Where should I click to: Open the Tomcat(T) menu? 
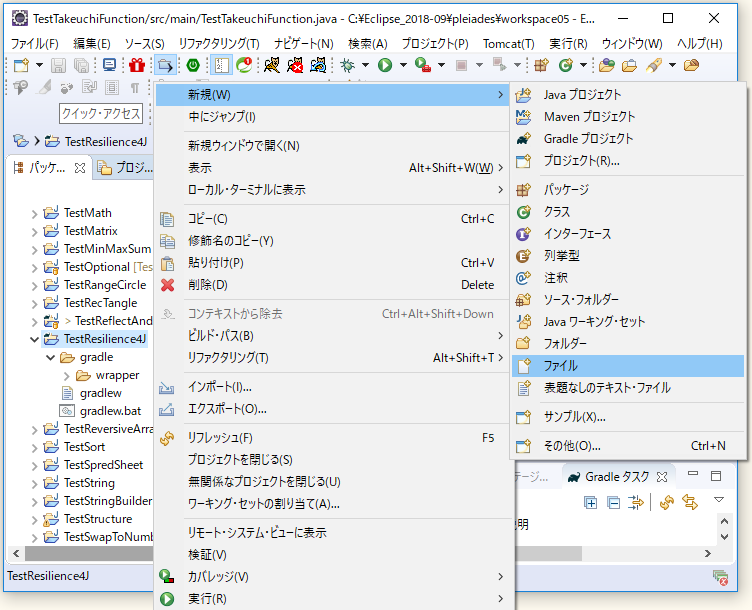508,44
